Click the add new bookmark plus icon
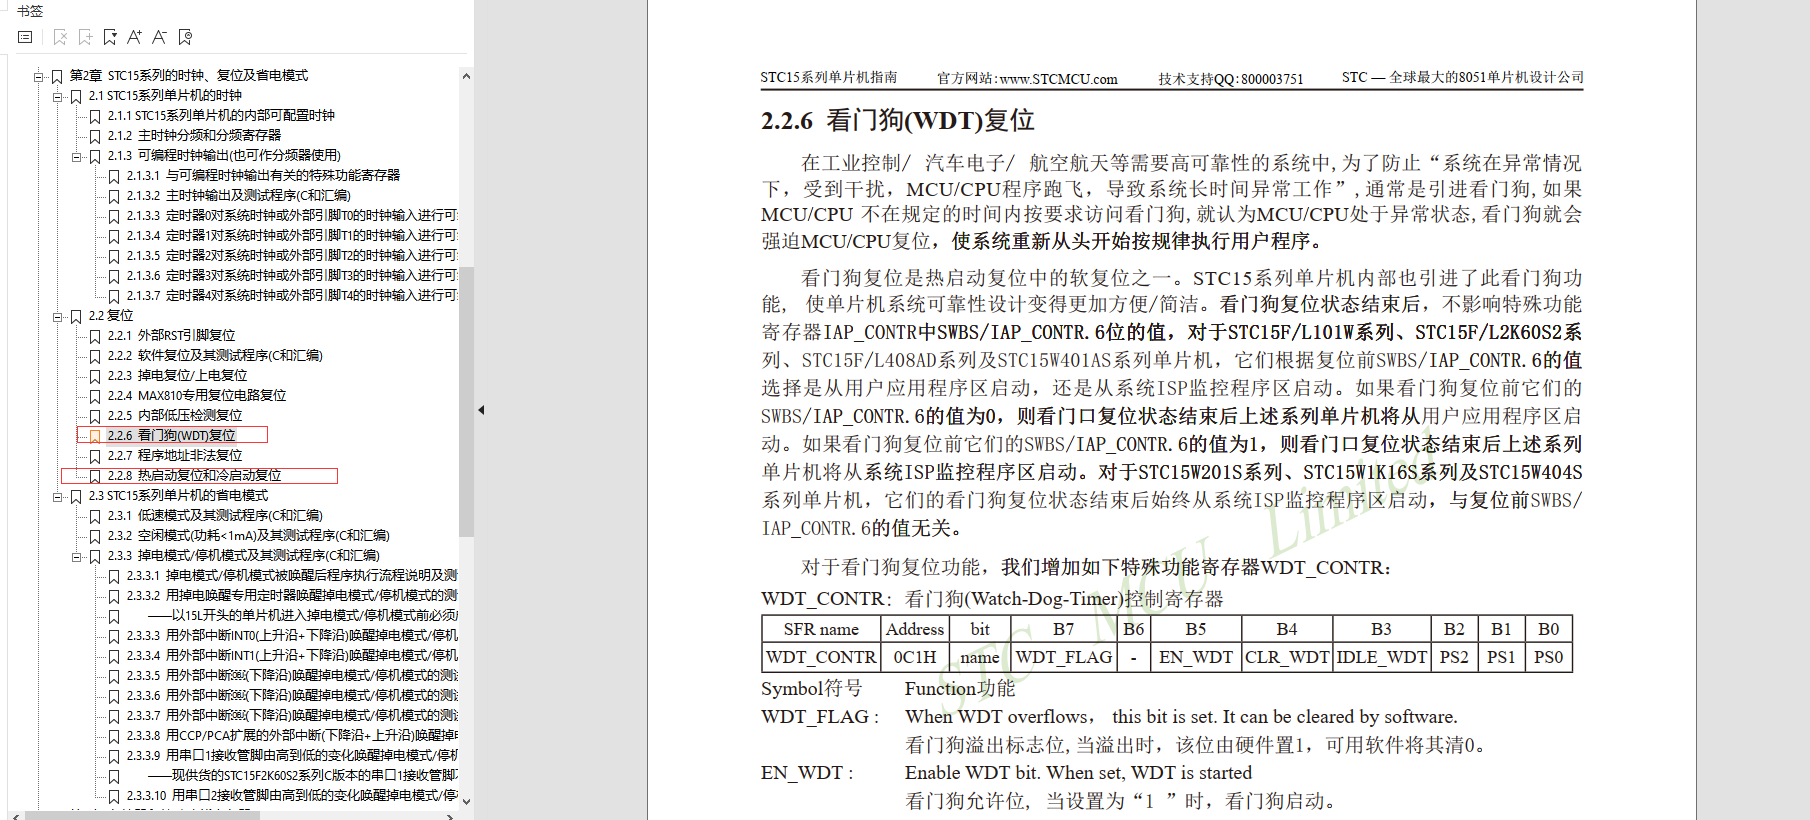Screen dimensions: 1810x820 85,37
